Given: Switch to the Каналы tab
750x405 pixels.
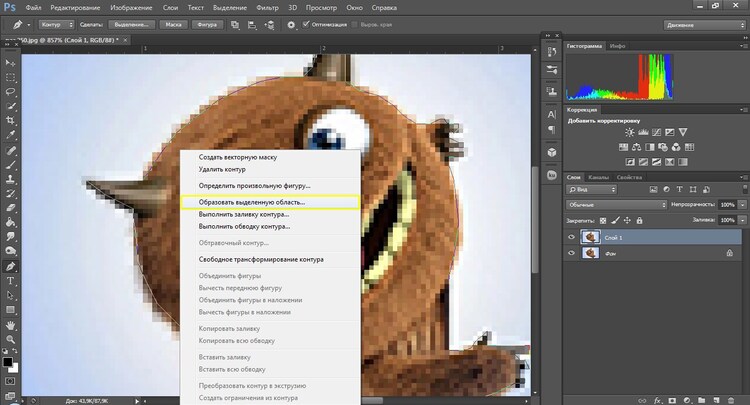Looking at the screenshot, I should point(598,177).
